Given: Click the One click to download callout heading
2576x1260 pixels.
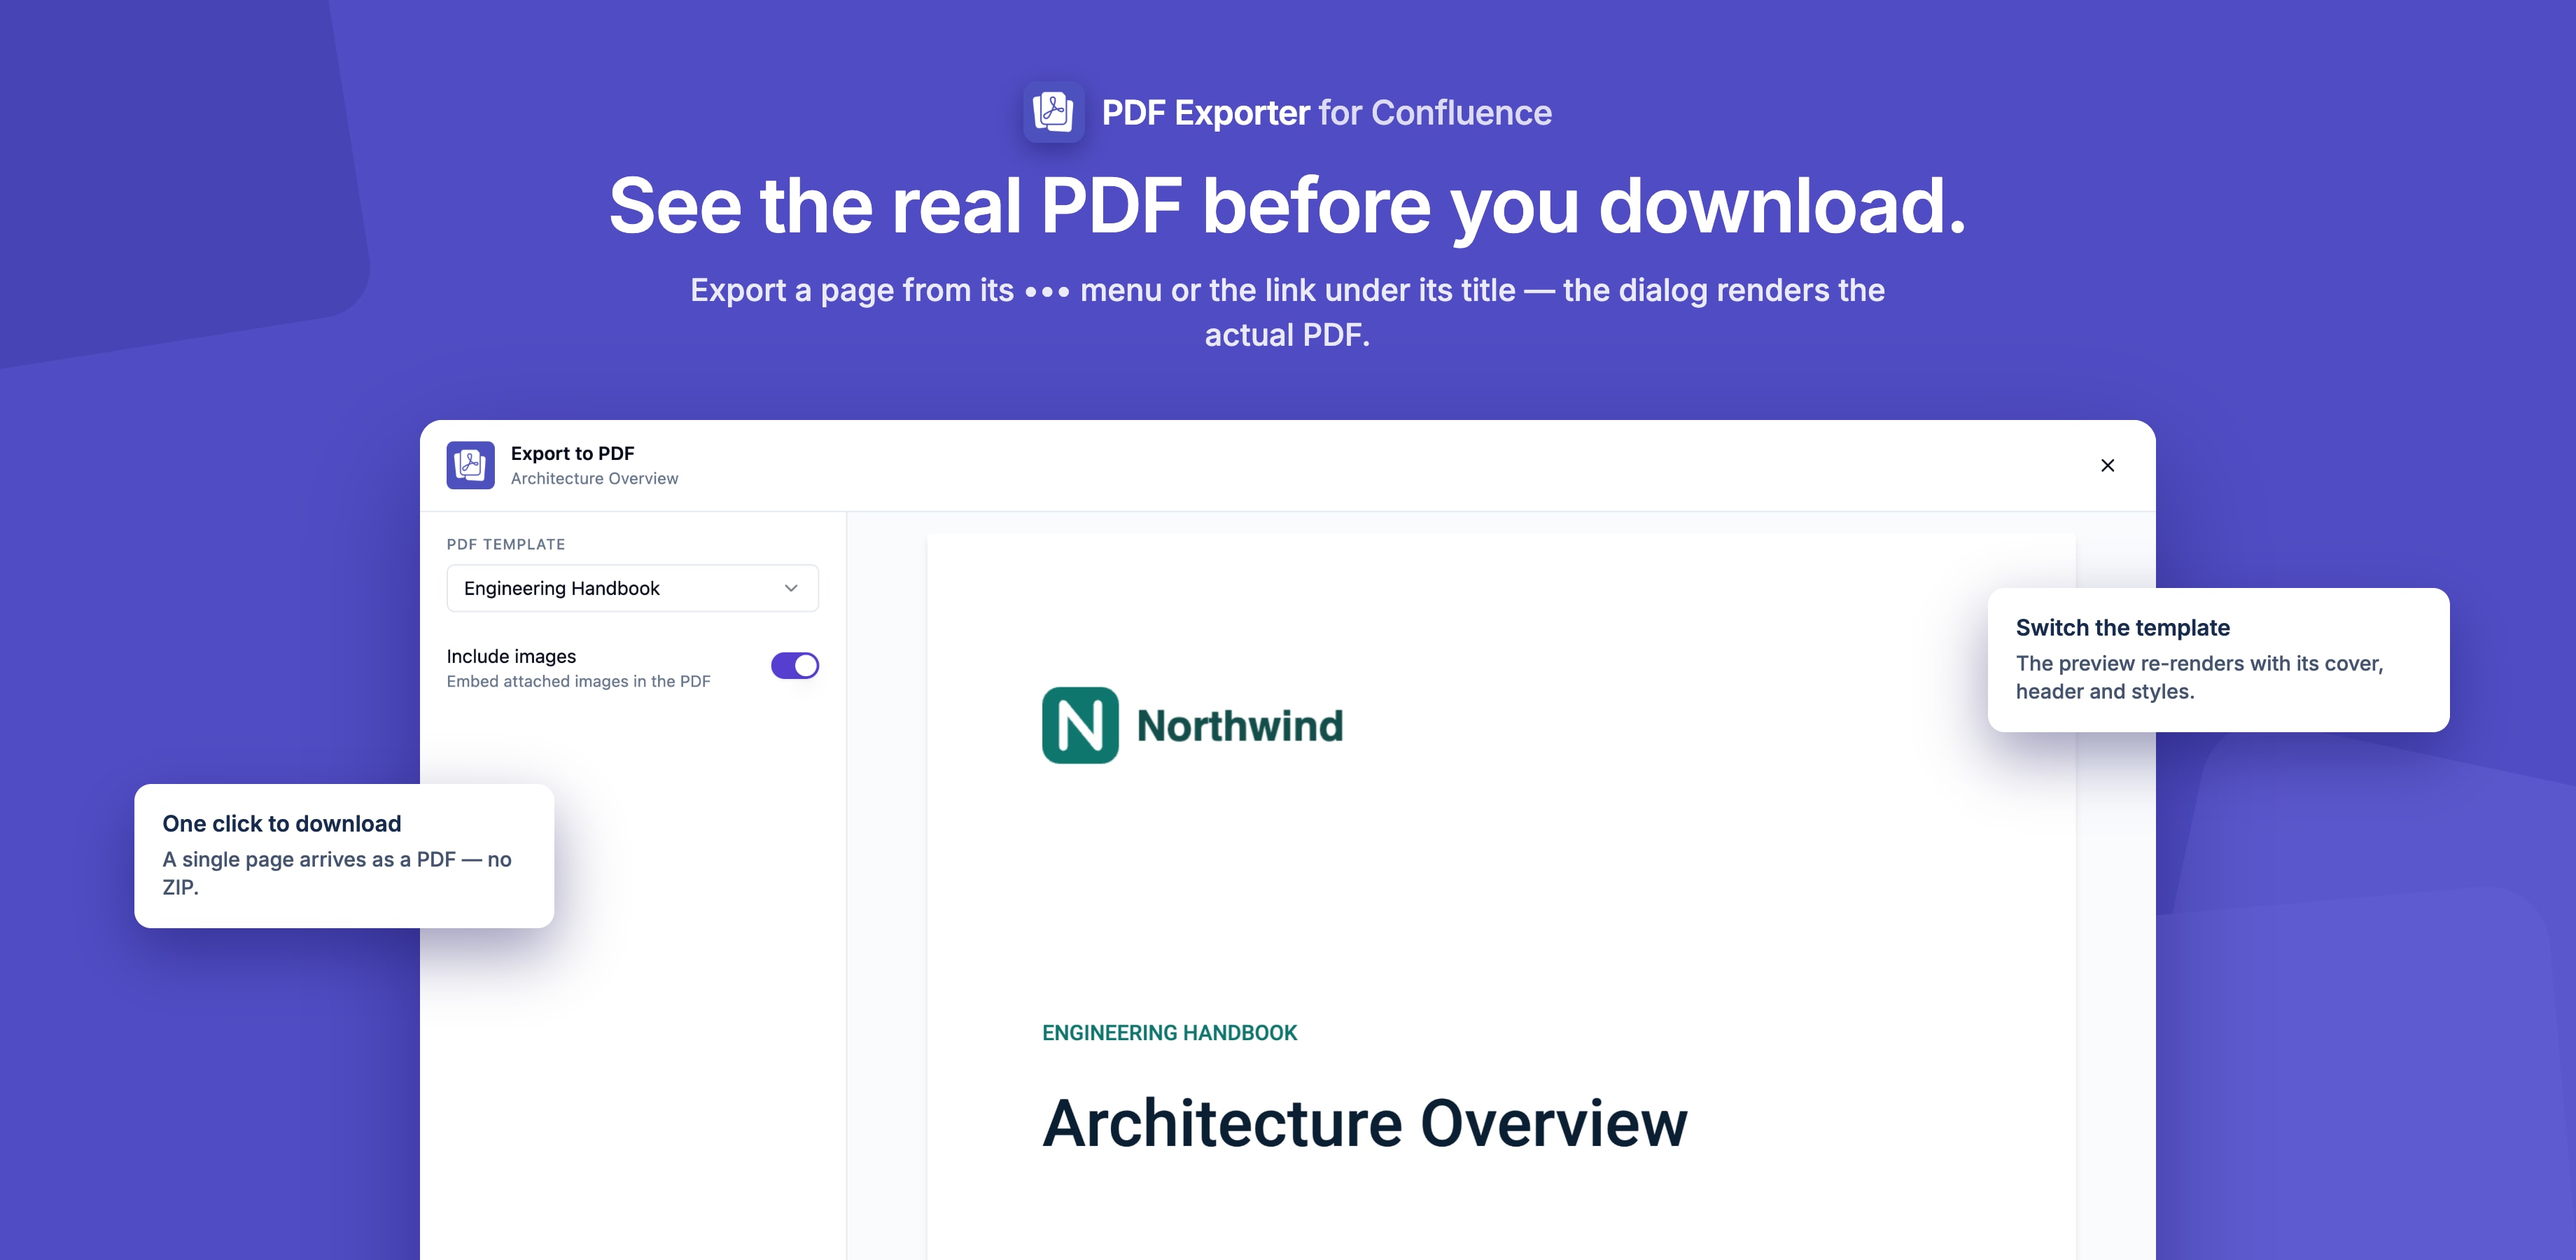Looking at the screenshot, I should click(x=281, y=824).
